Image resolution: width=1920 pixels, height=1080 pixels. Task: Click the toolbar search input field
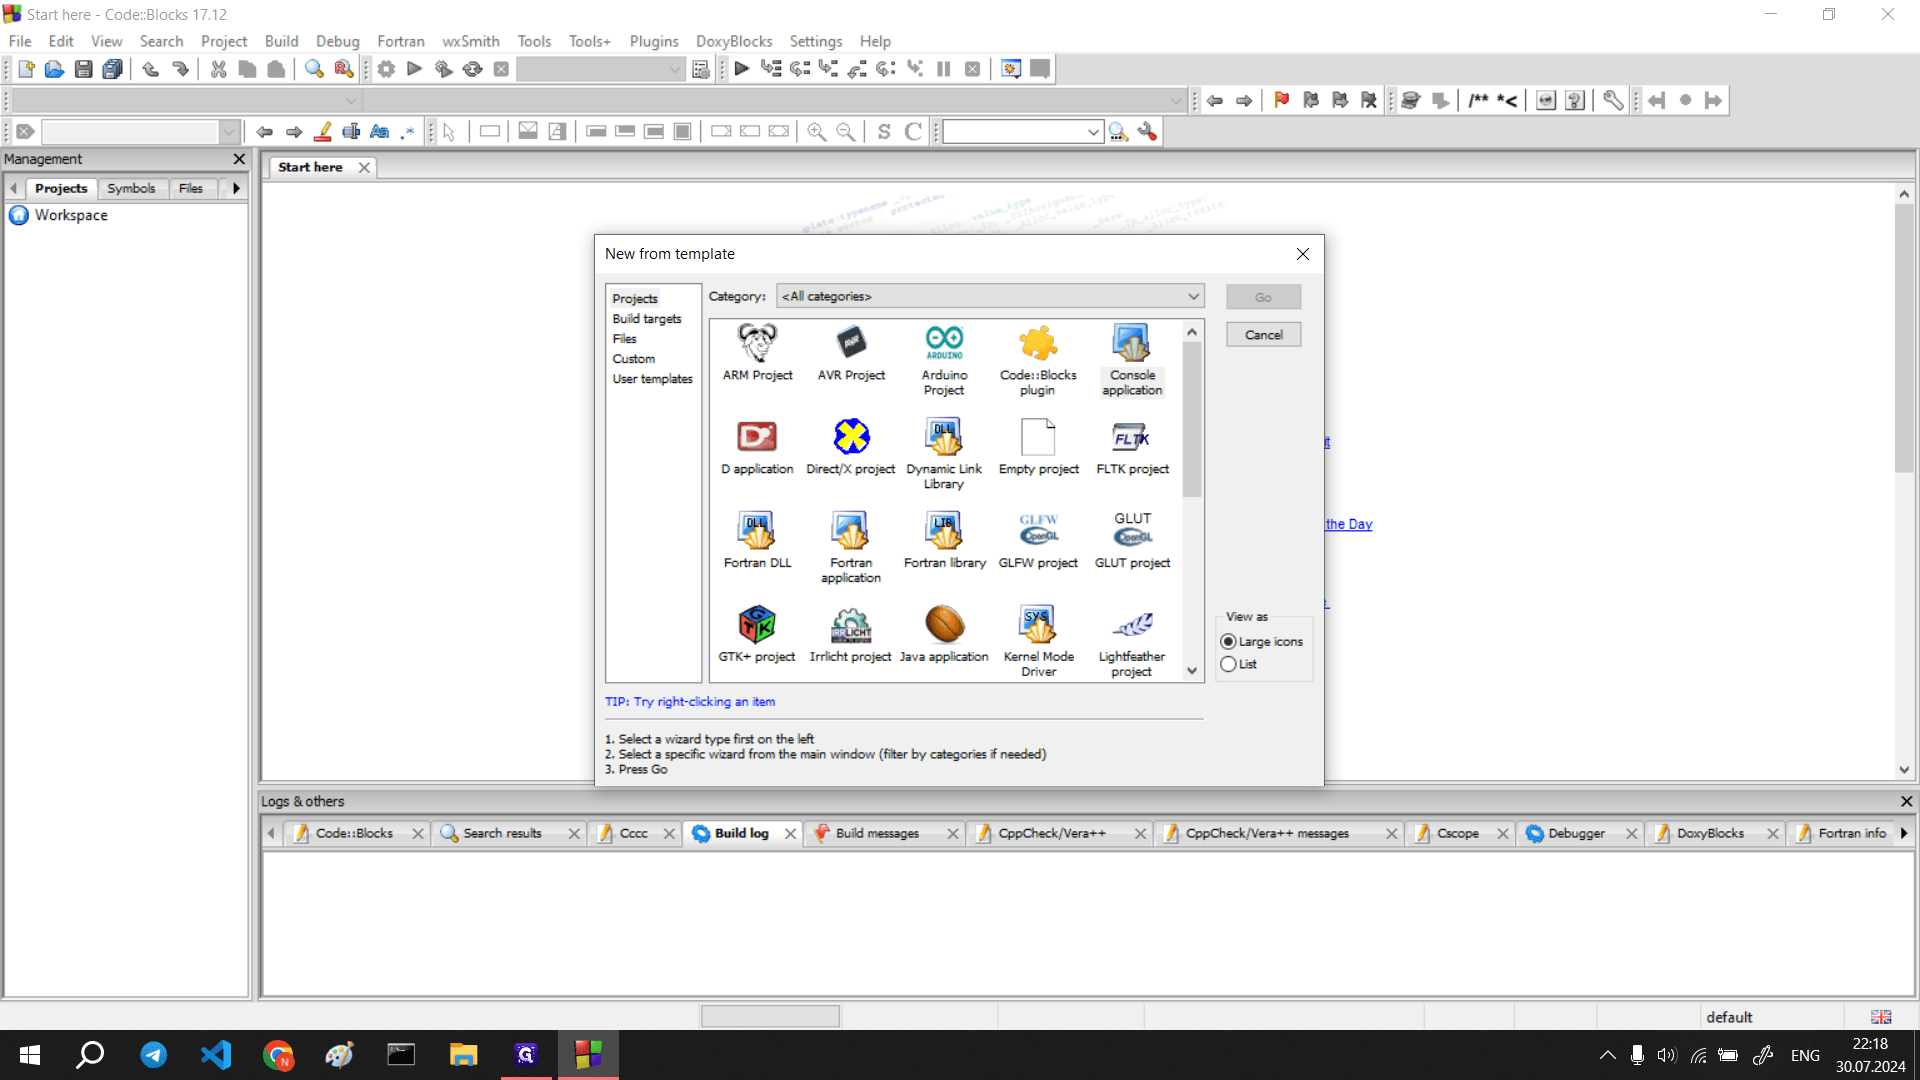1013,132
